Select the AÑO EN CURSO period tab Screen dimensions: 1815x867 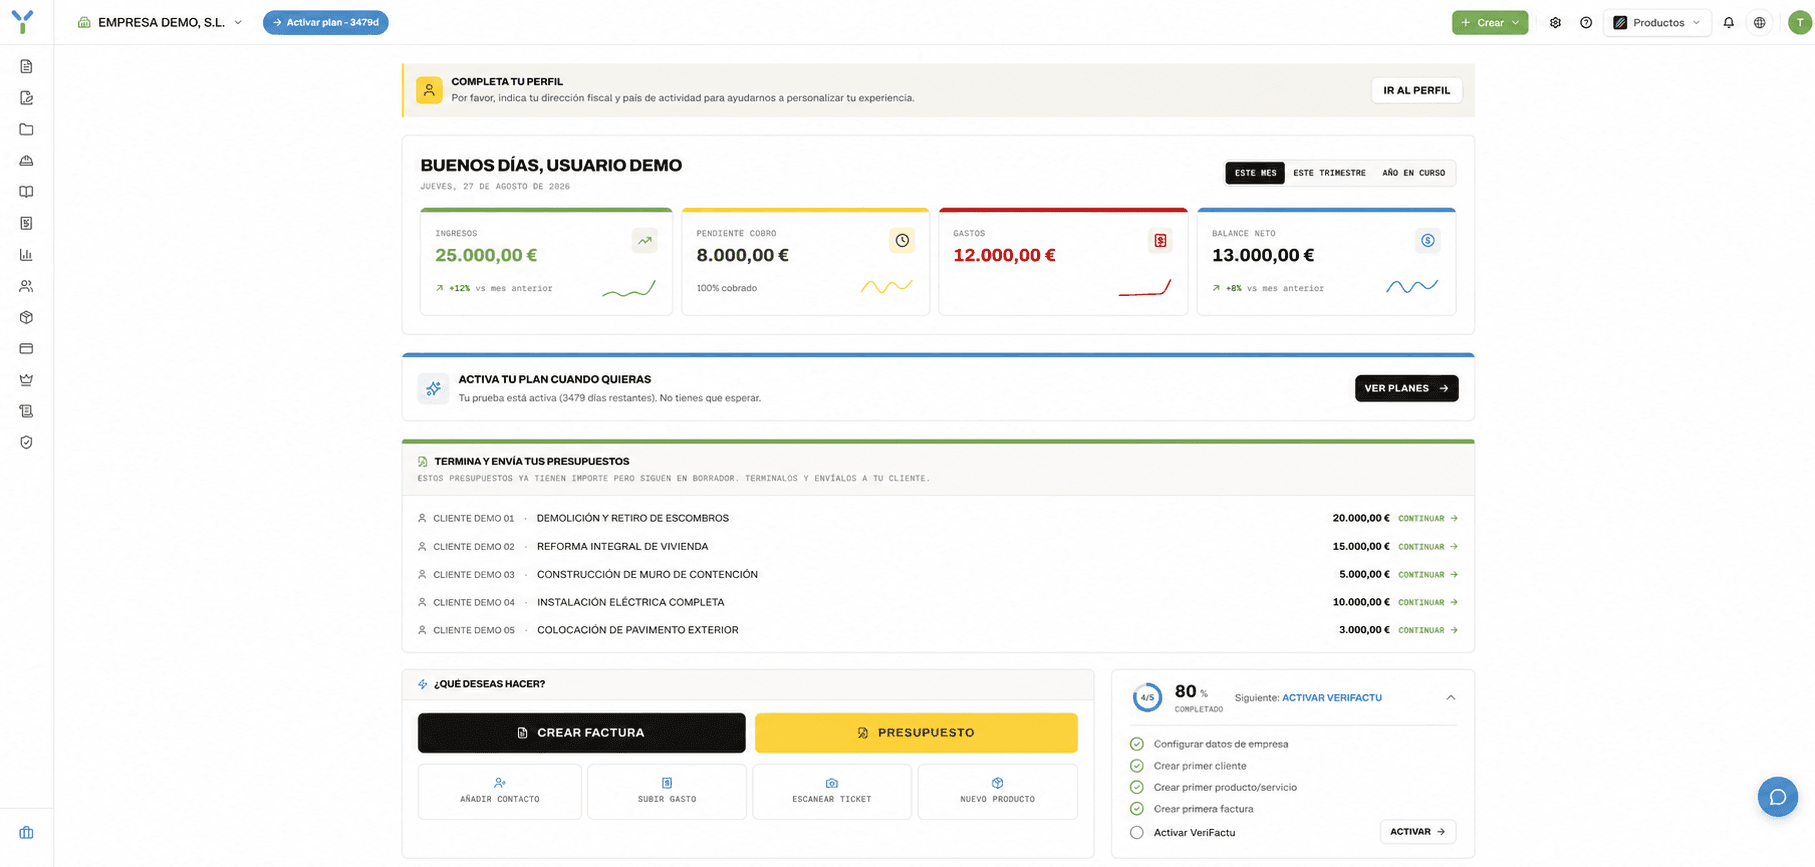[x=1413, y=173]
